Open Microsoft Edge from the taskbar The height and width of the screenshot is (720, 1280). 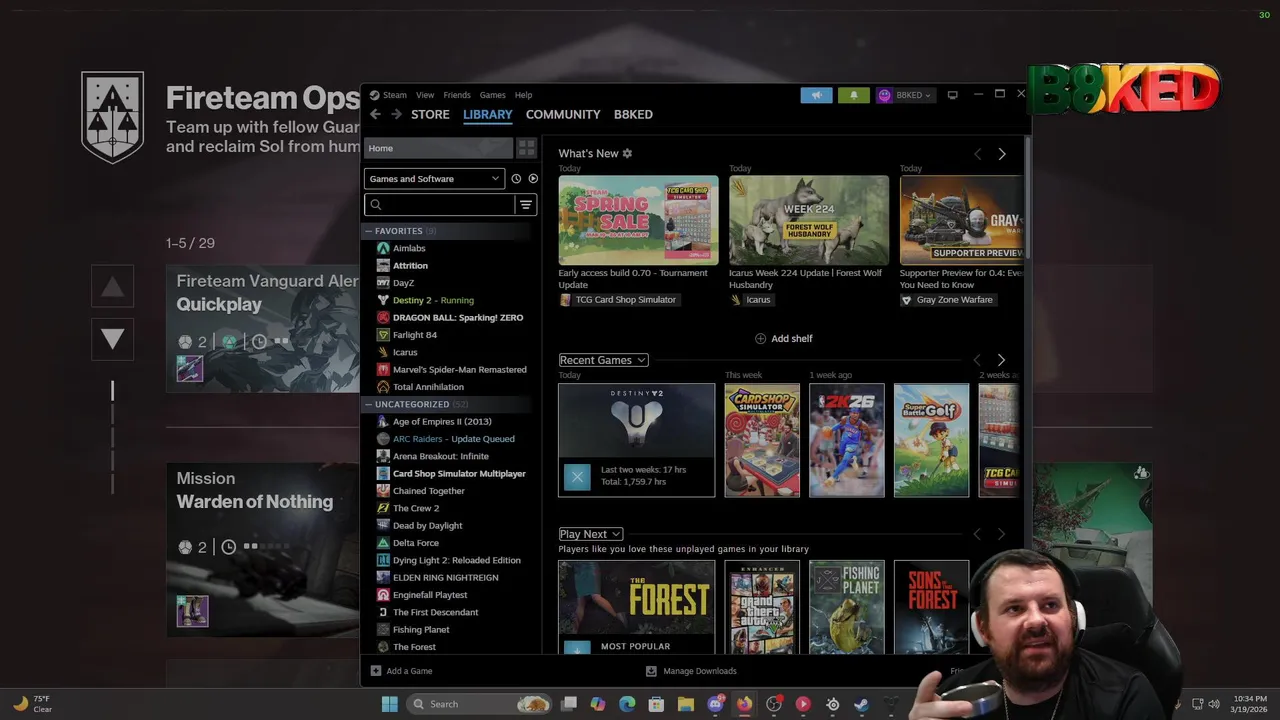click(627, 704)
